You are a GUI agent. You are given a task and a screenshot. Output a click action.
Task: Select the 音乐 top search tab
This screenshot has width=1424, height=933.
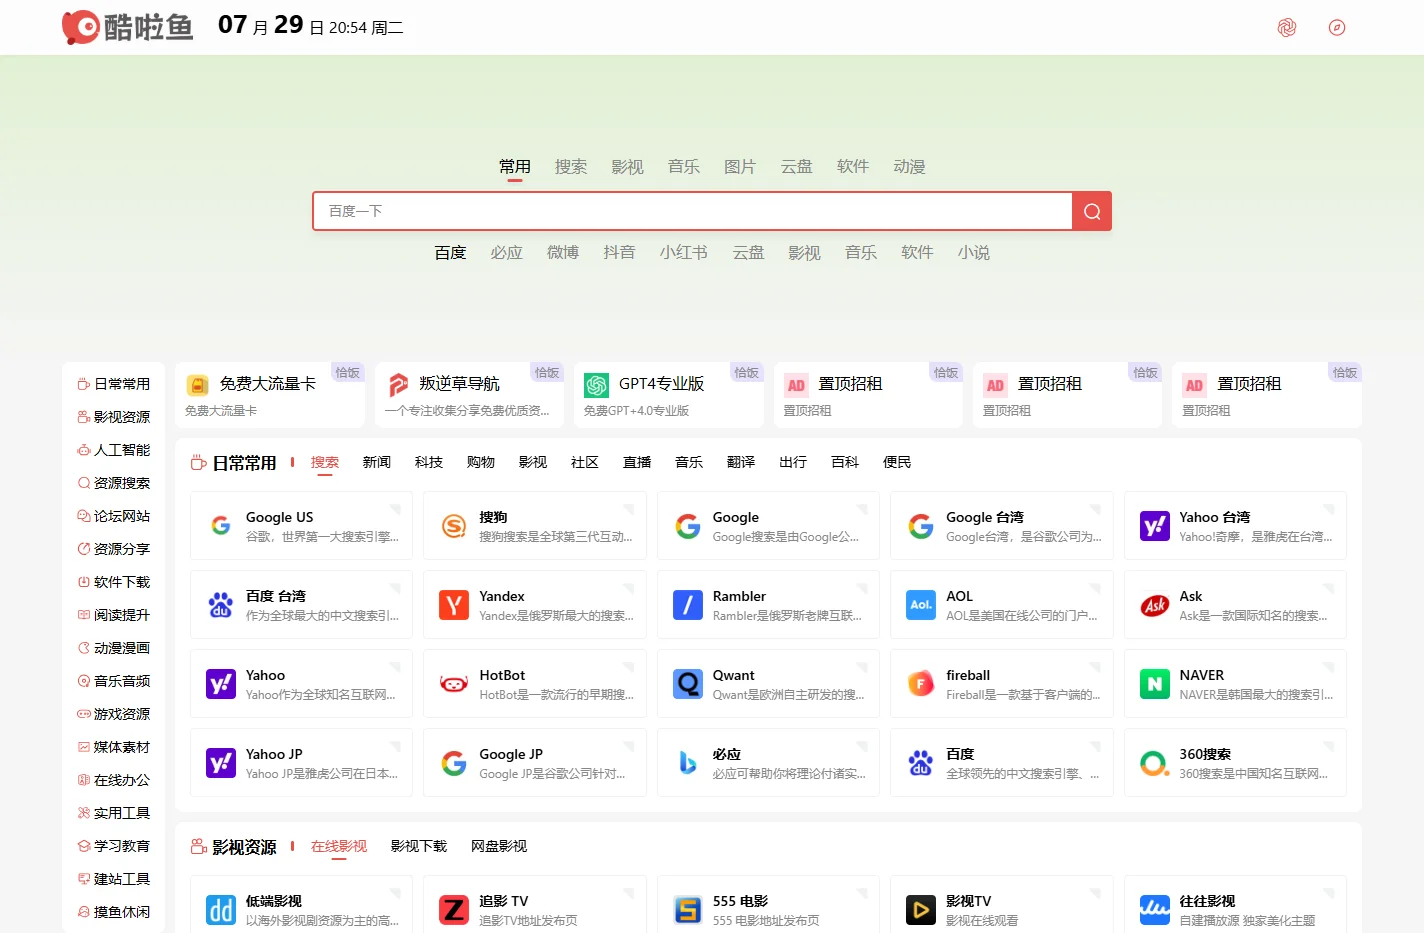click(684, 167)
